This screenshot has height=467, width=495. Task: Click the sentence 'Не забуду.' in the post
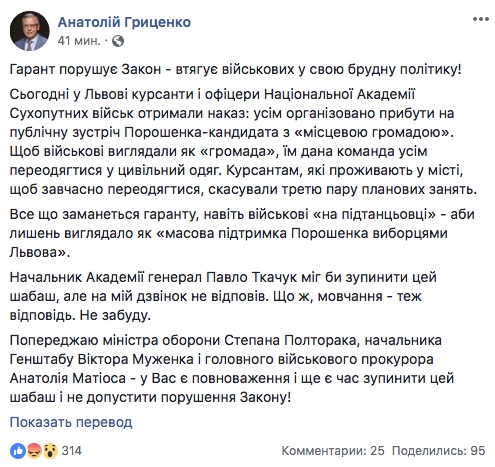[115, 315]
